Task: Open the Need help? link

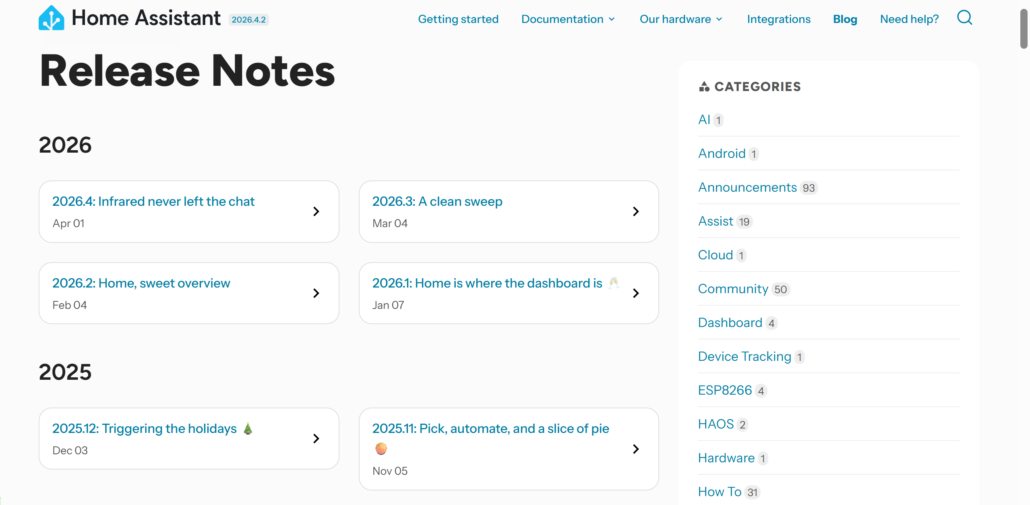Action: point(909,19)
